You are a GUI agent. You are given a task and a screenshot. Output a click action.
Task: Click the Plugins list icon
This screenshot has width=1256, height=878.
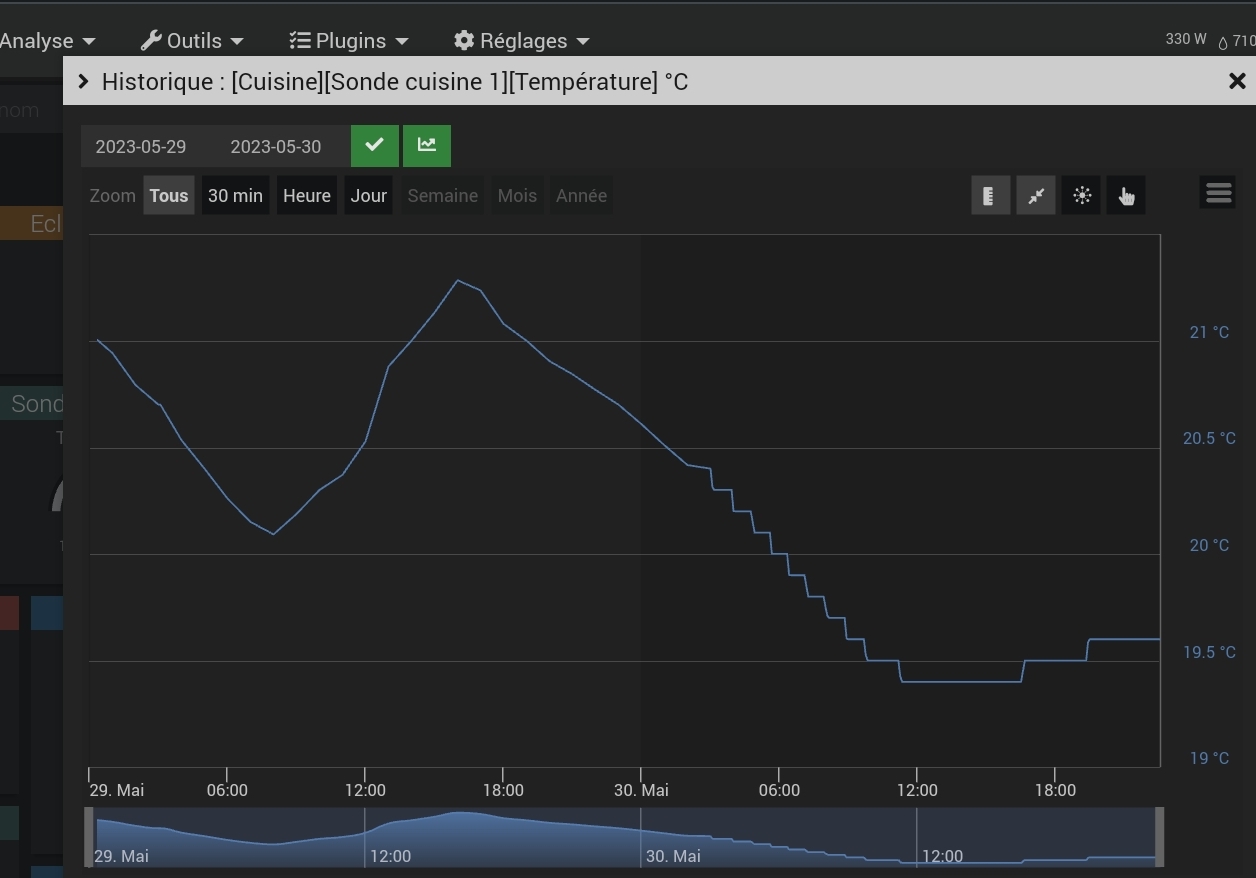pos(300,41)
